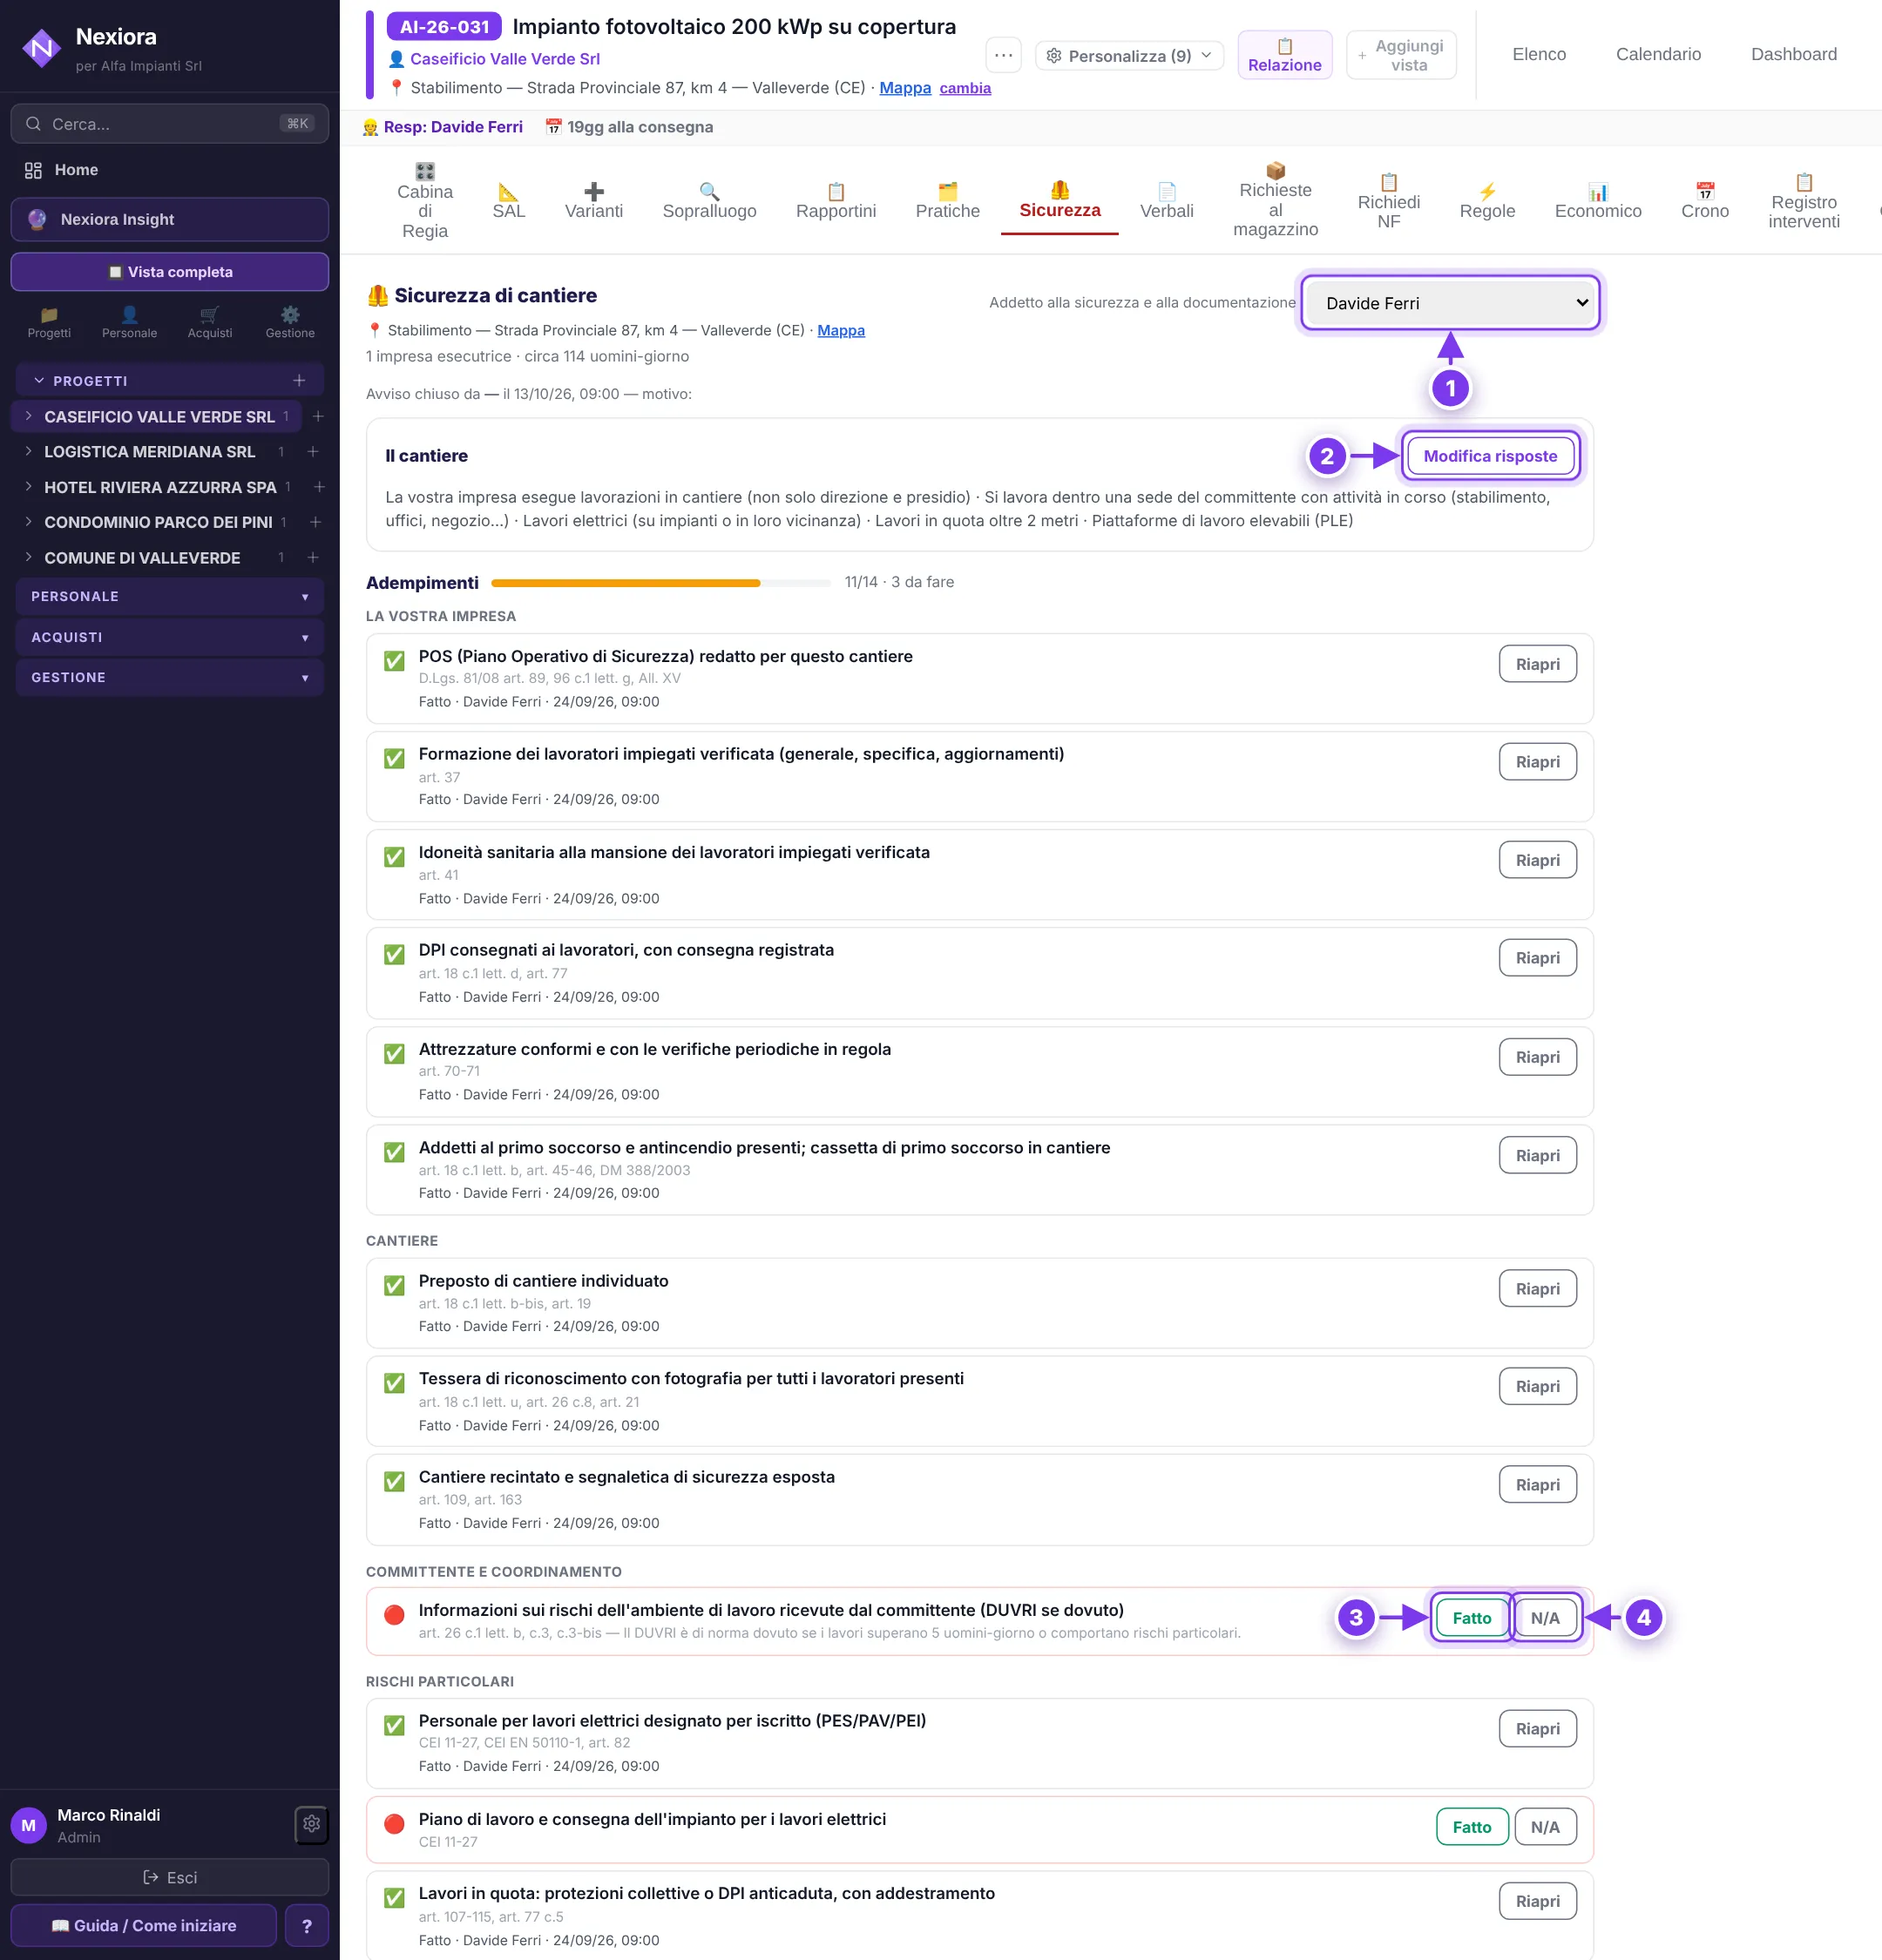Click the Esci logout button
Viewport: 1882px width, 1960px height.
click(x=170, y=1877)
